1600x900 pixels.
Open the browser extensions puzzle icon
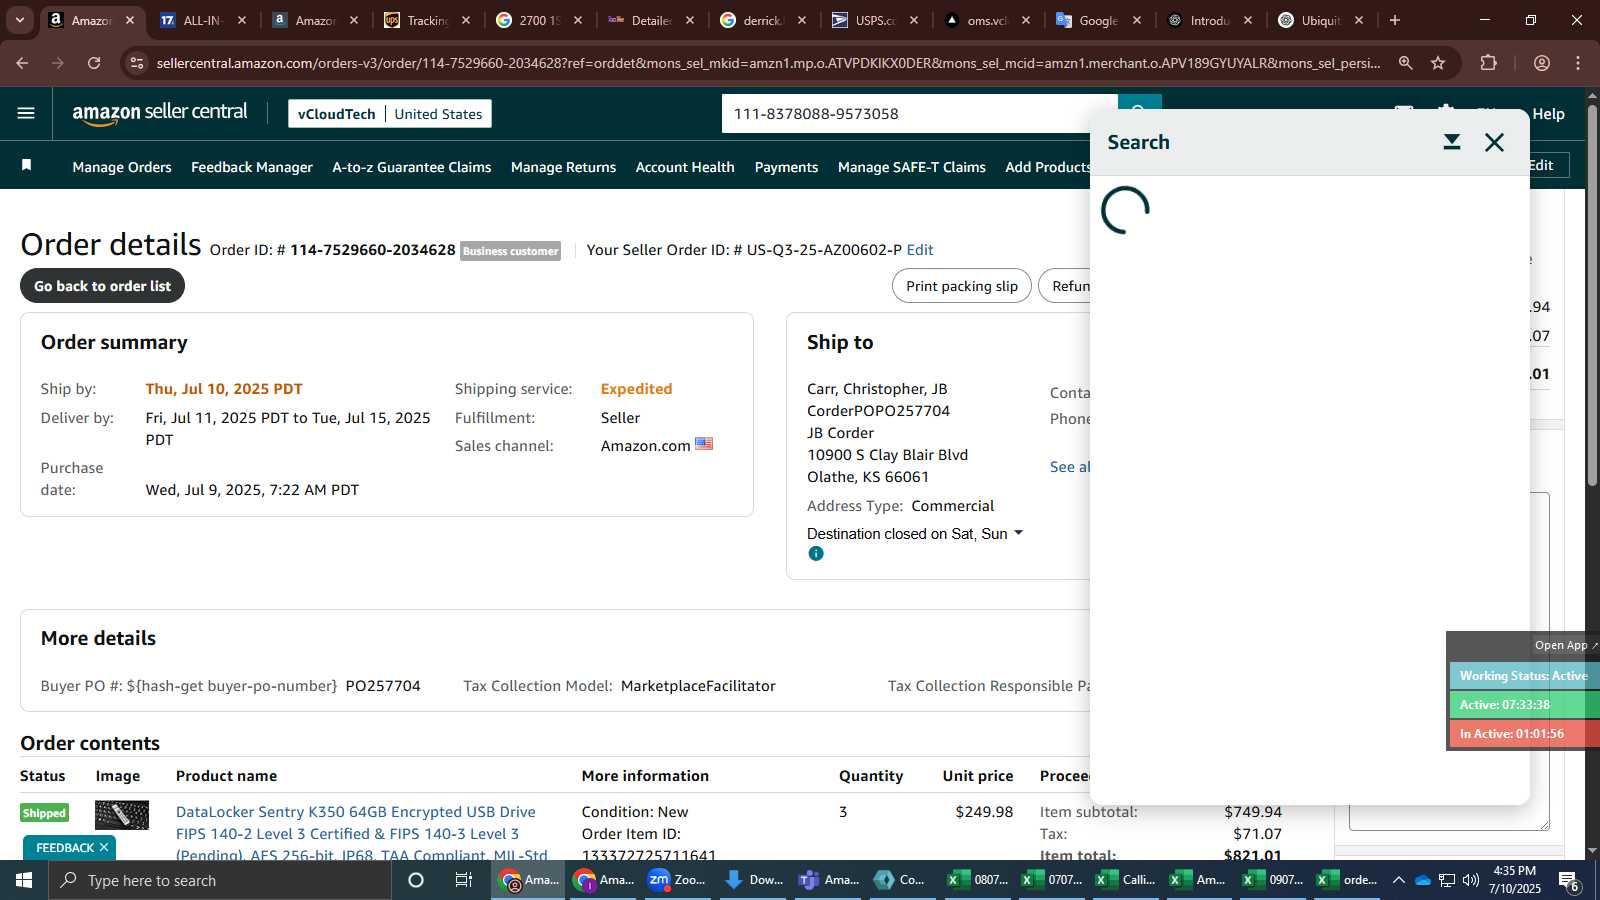pos(1489,63)
